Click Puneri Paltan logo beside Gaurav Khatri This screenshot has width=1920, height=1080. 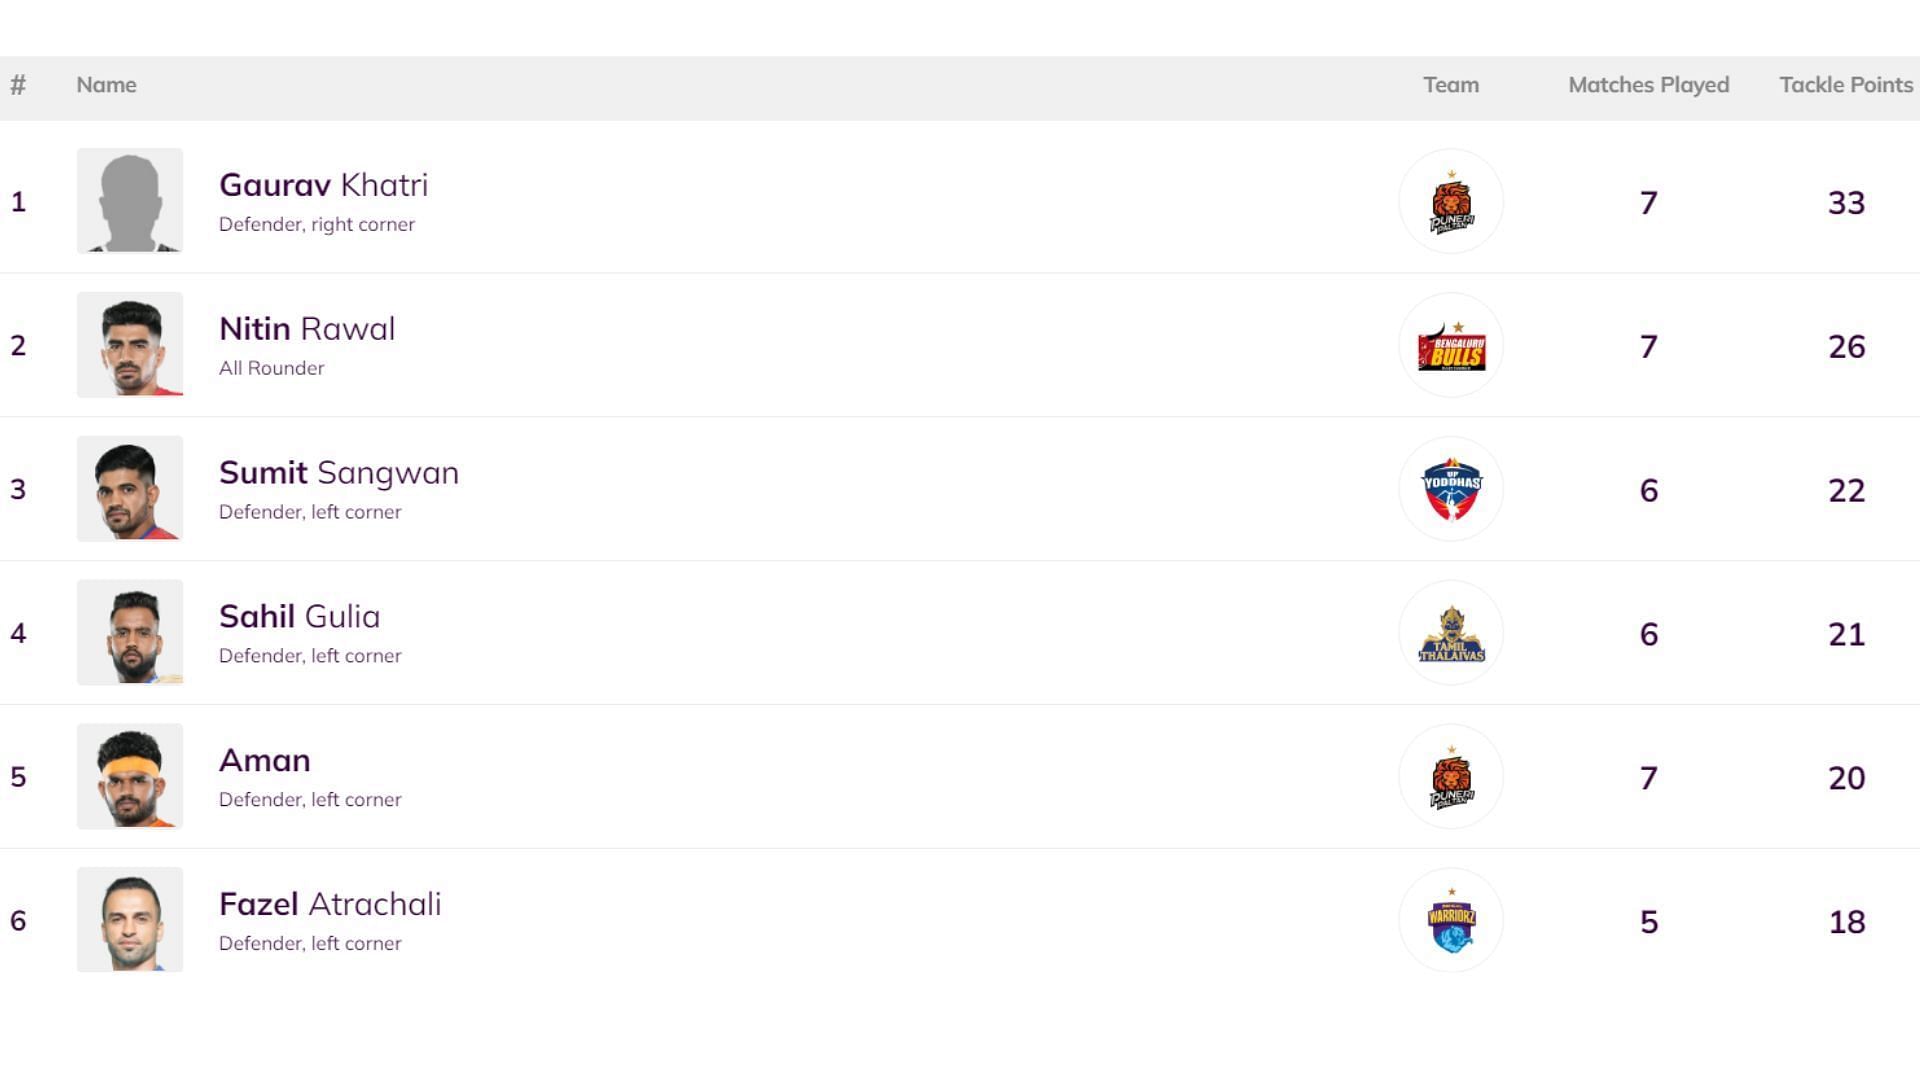pos(1450,201)
